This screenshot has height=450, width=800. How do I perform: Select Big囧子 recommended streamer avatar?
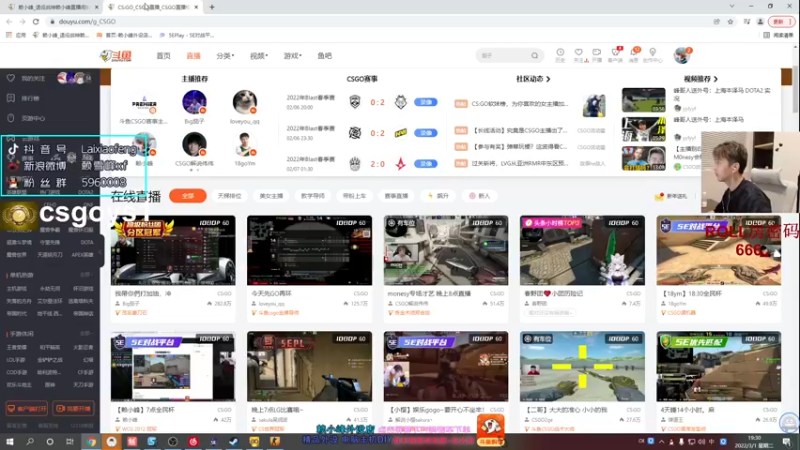[x=194, y=102]
